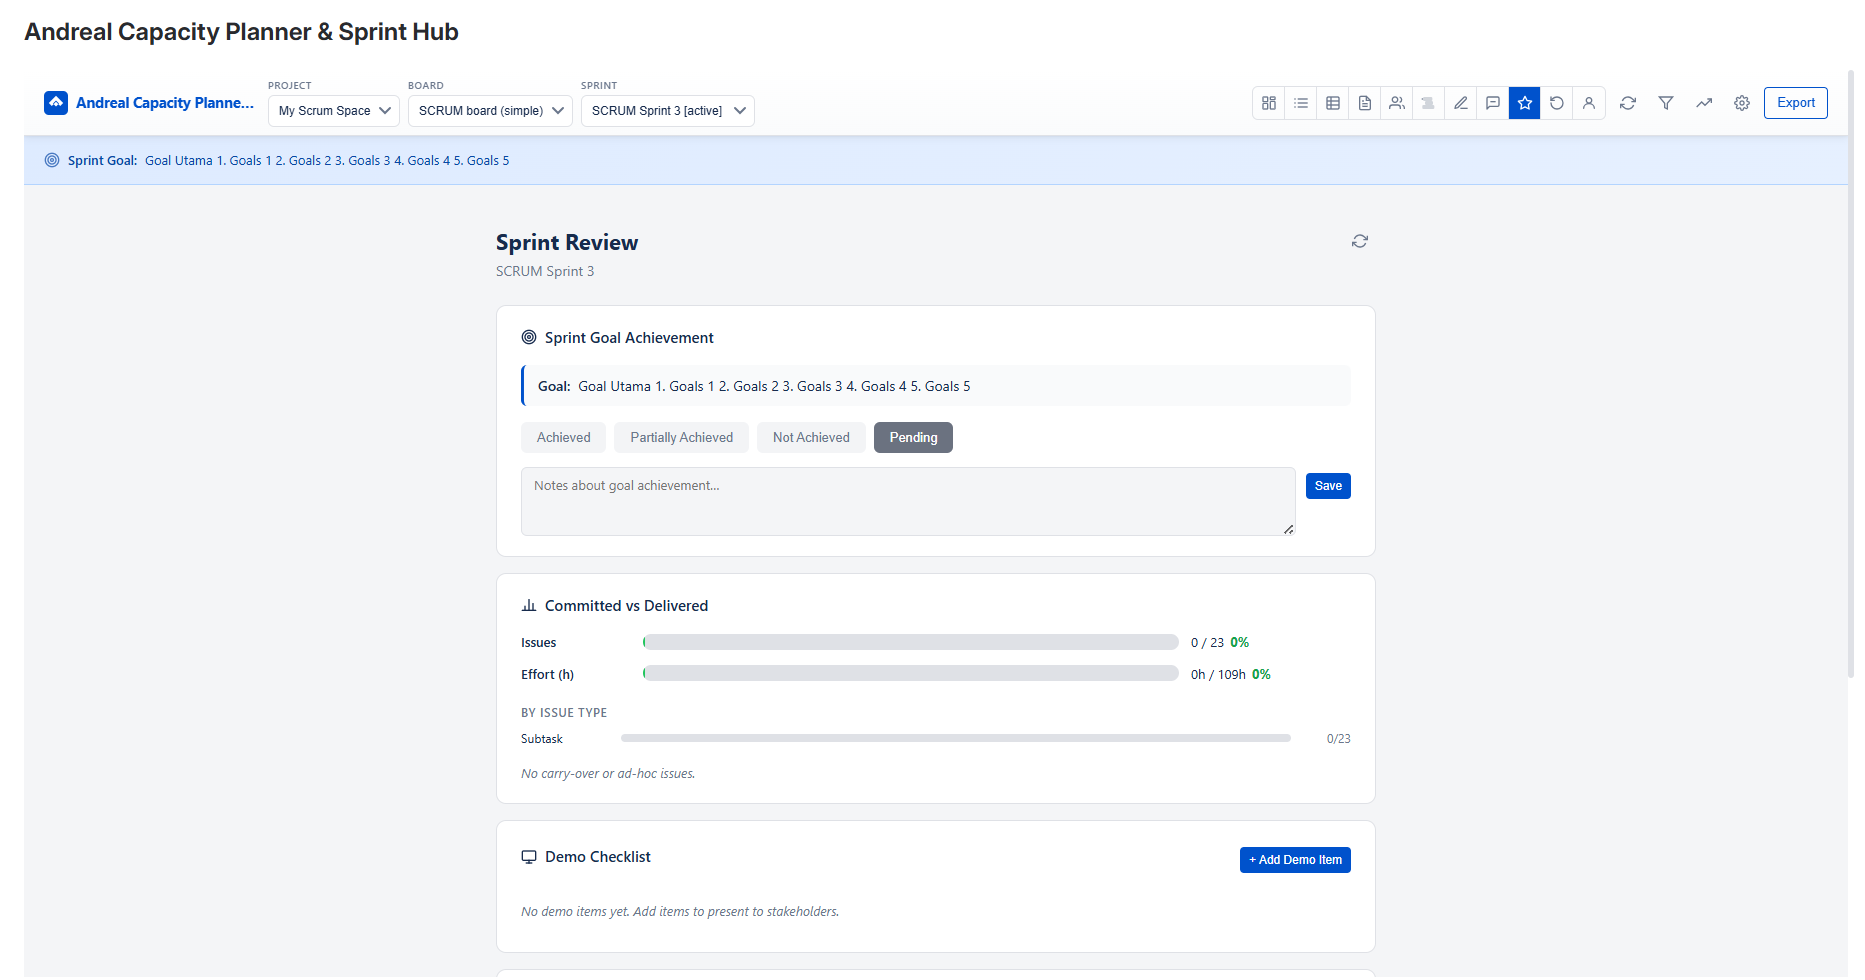
Task: Refresh the Sprint Review data
Action: coord(1359,241)
